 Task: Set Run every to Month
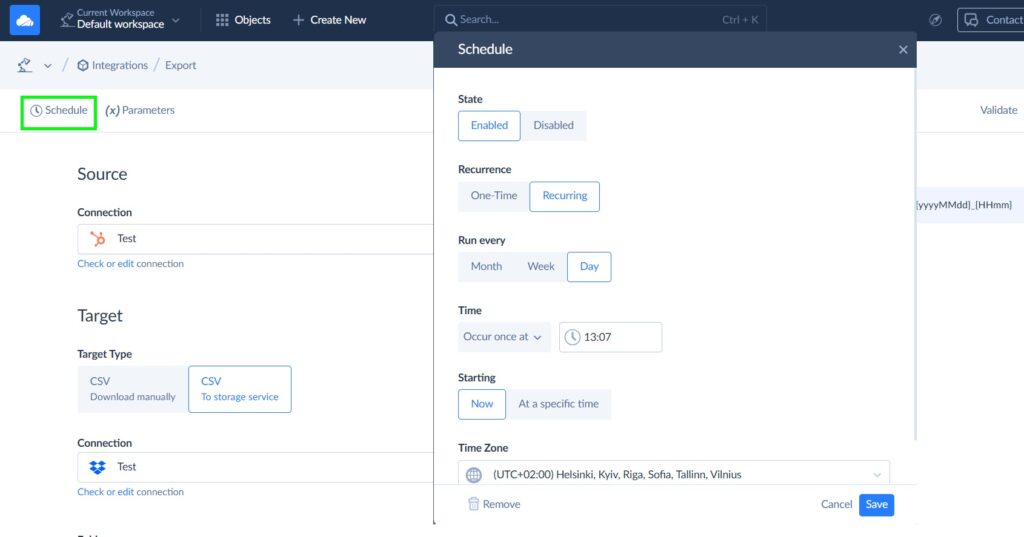[x=487, y=267]
